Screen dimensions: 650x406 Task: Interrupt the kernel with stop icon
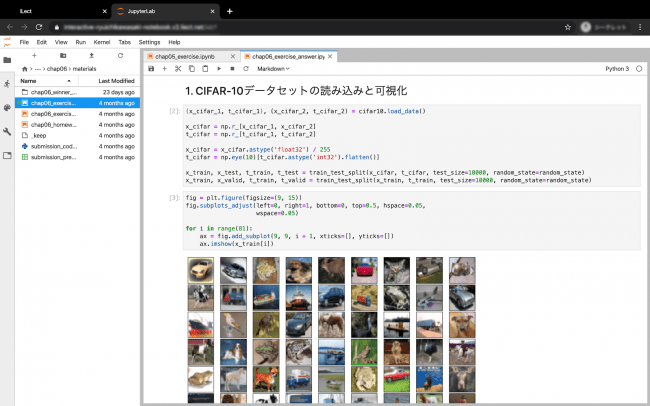pos(232,68)
